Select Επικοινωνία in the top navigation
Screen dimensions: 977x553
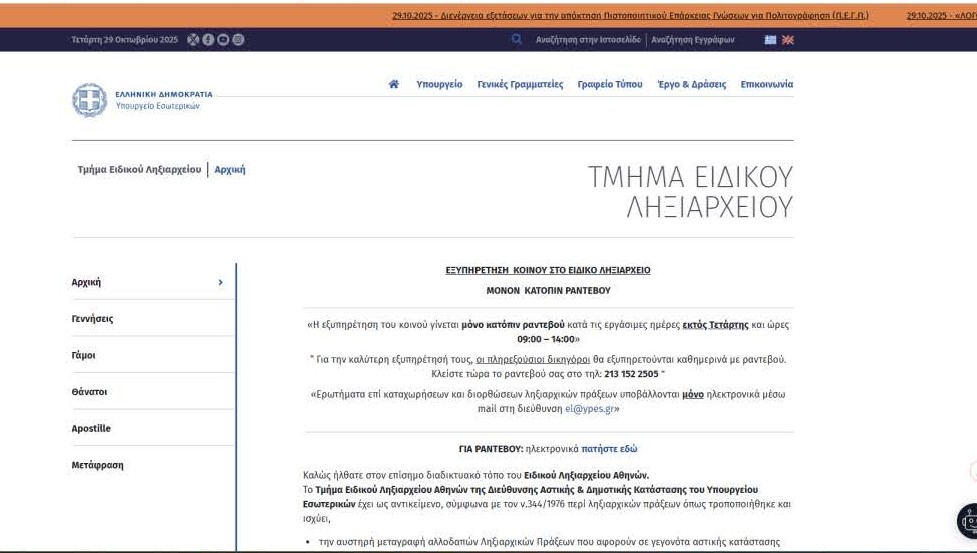(x=766, y=84)
